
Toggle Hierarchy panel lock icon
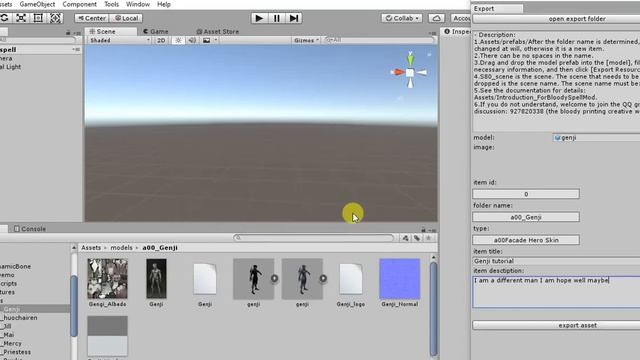[68, 32]
